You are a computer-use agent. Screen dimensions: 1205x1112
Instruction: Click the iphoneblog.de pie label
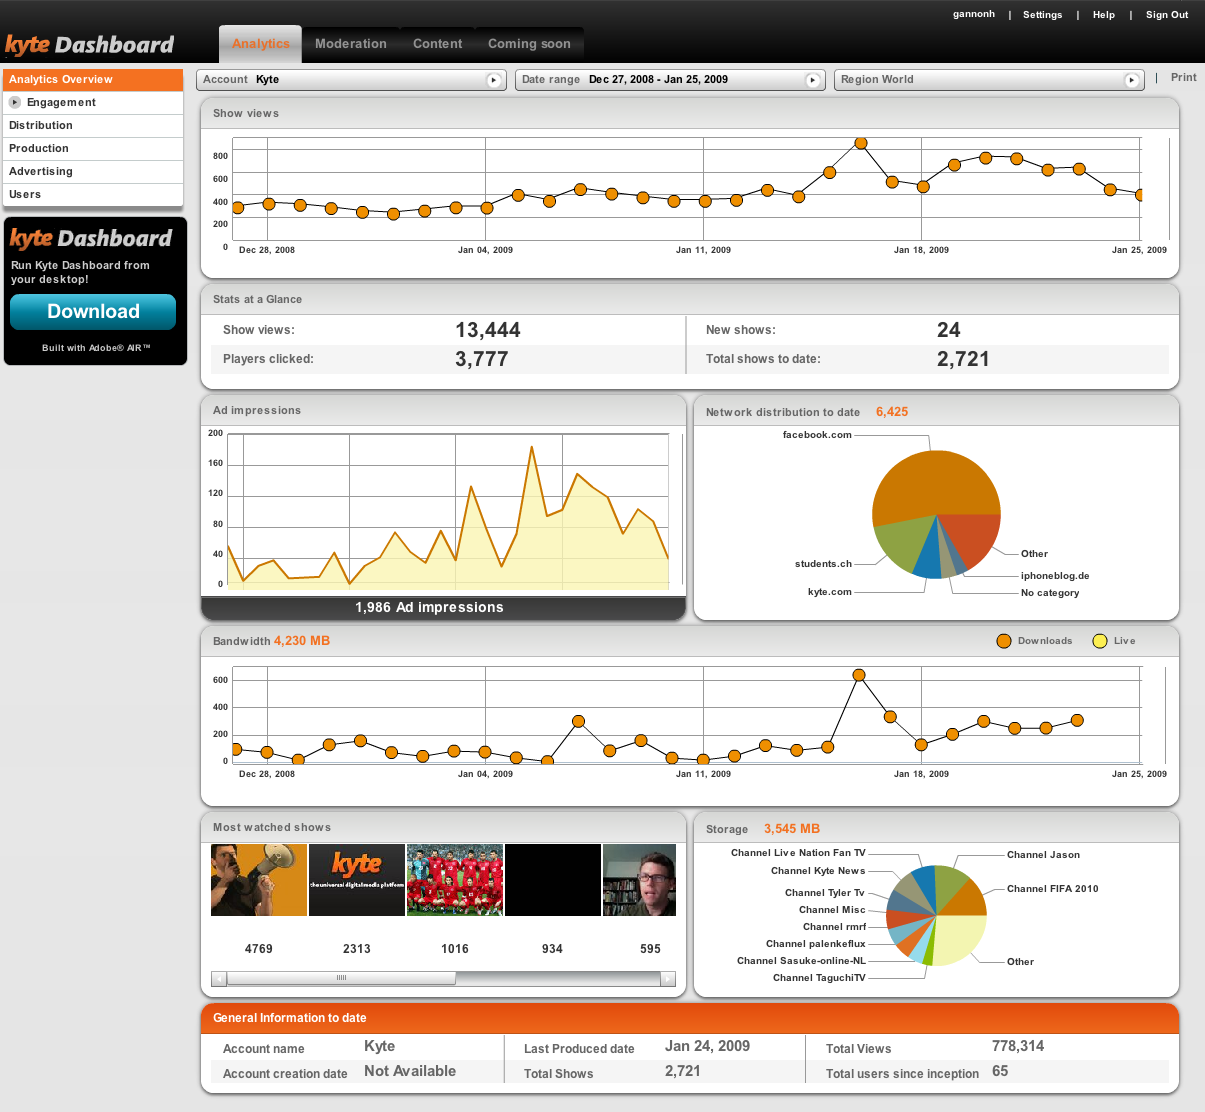1055,576
